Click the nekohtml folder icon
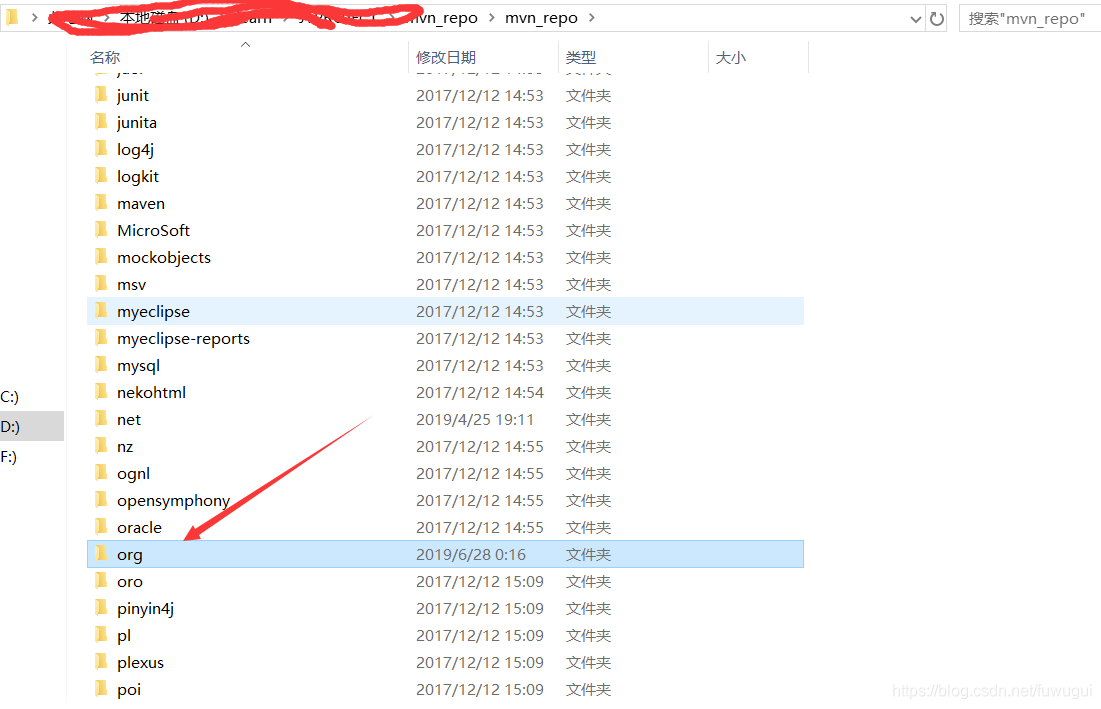This screenshot has height=709, width=1101. point(101,392)
